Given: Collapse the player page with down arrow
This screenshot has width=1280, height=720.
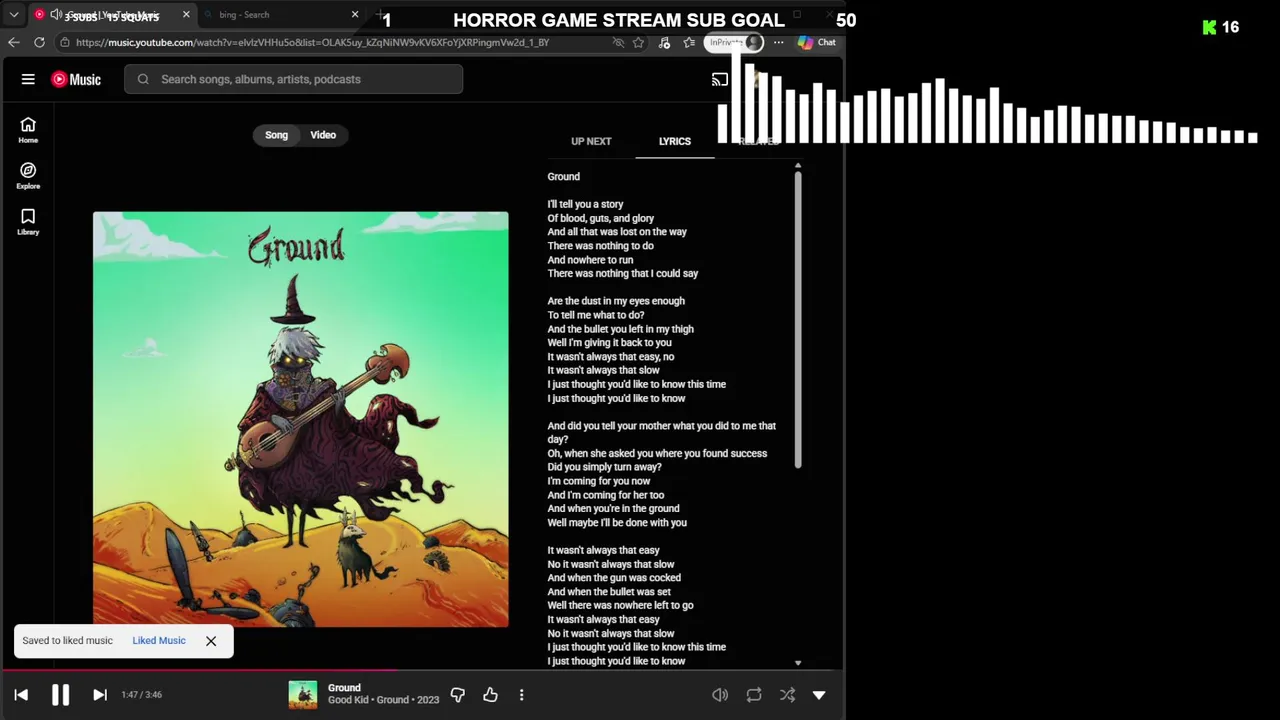Looking at the screenshot, I should (819, 695).
